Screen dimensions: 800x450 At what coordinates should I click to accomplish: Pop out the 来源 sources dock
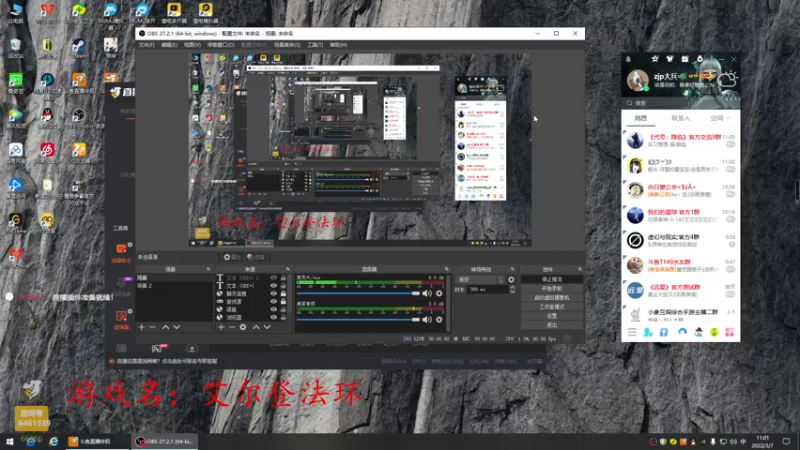point(288,269)
